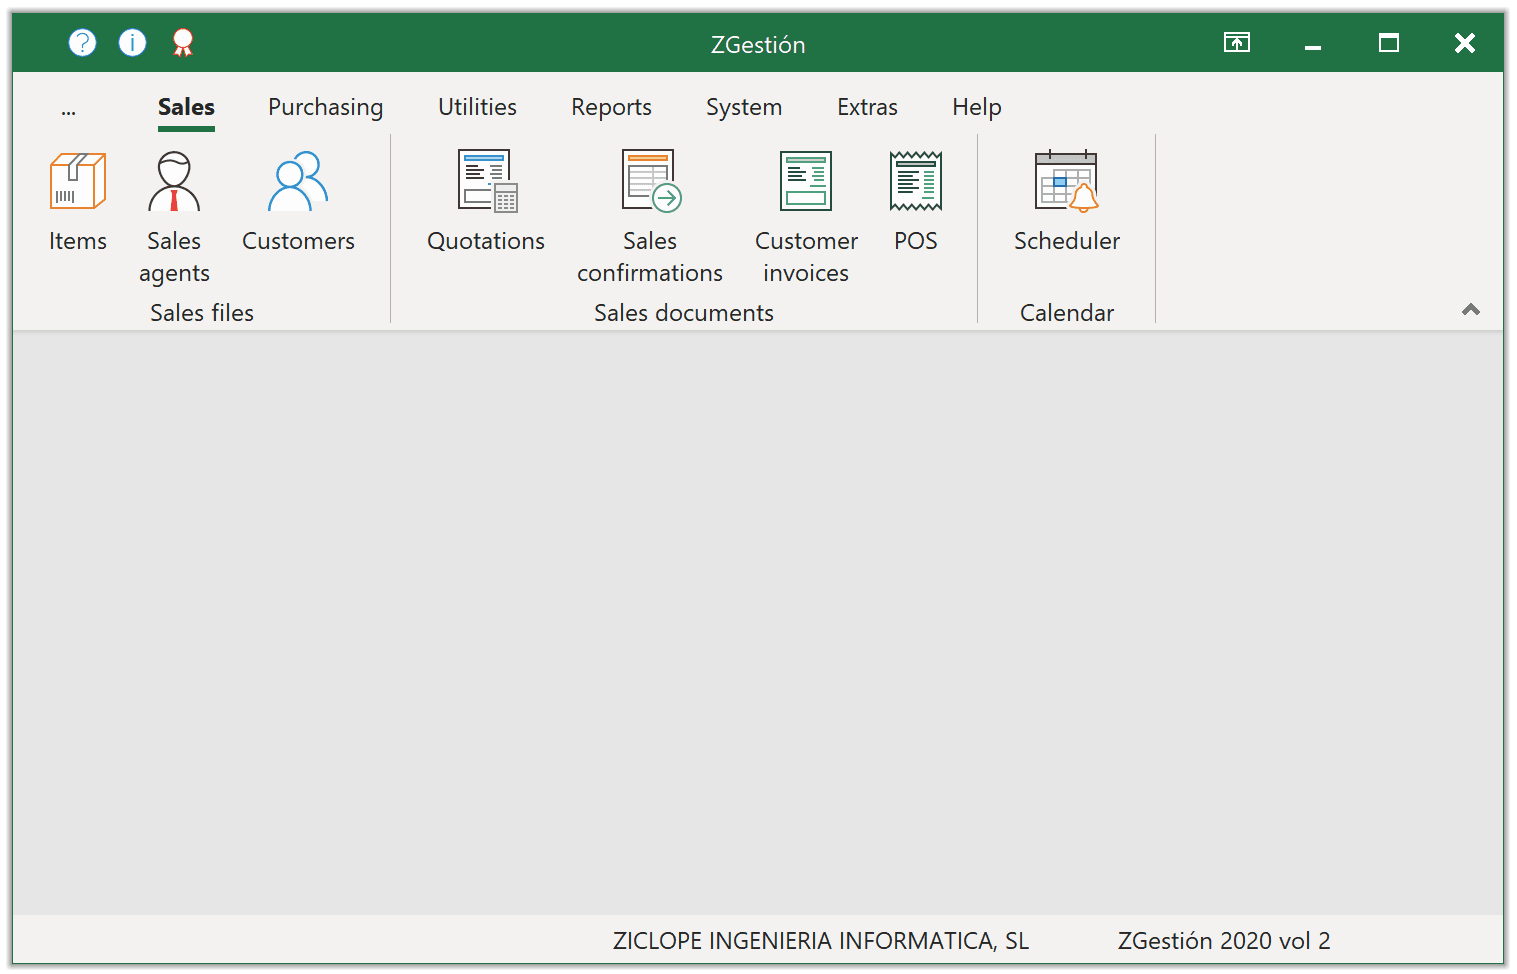
Task: Click the question mark help icon
Action: click(x=82, y=43)
